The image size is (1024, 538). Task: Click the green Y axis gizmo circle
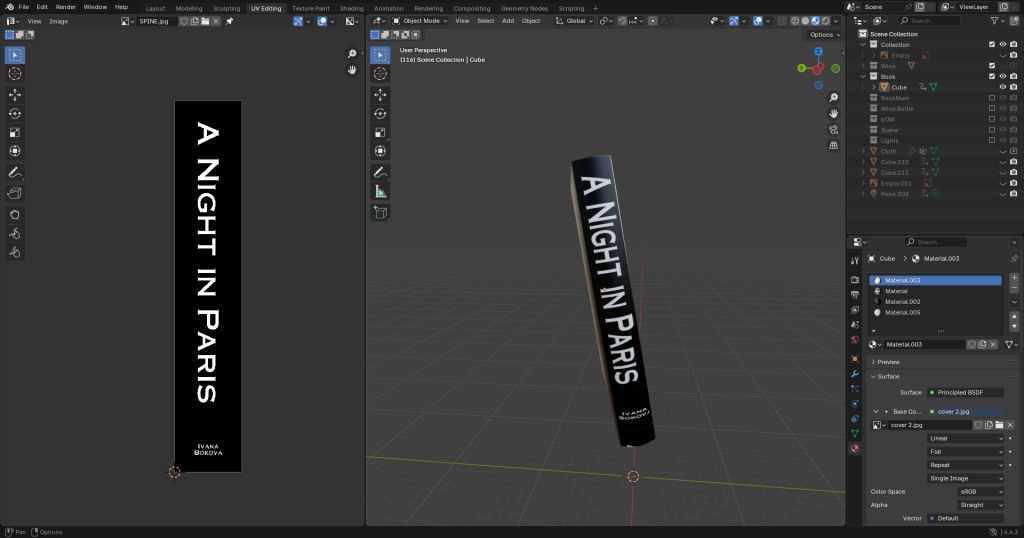(802, 68)
